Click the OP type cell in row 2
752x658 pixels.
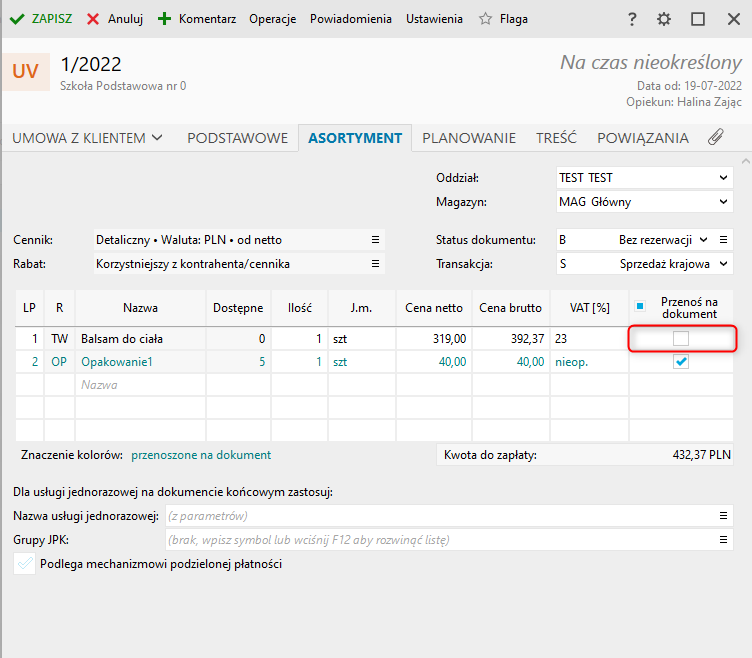click(59, 362)
